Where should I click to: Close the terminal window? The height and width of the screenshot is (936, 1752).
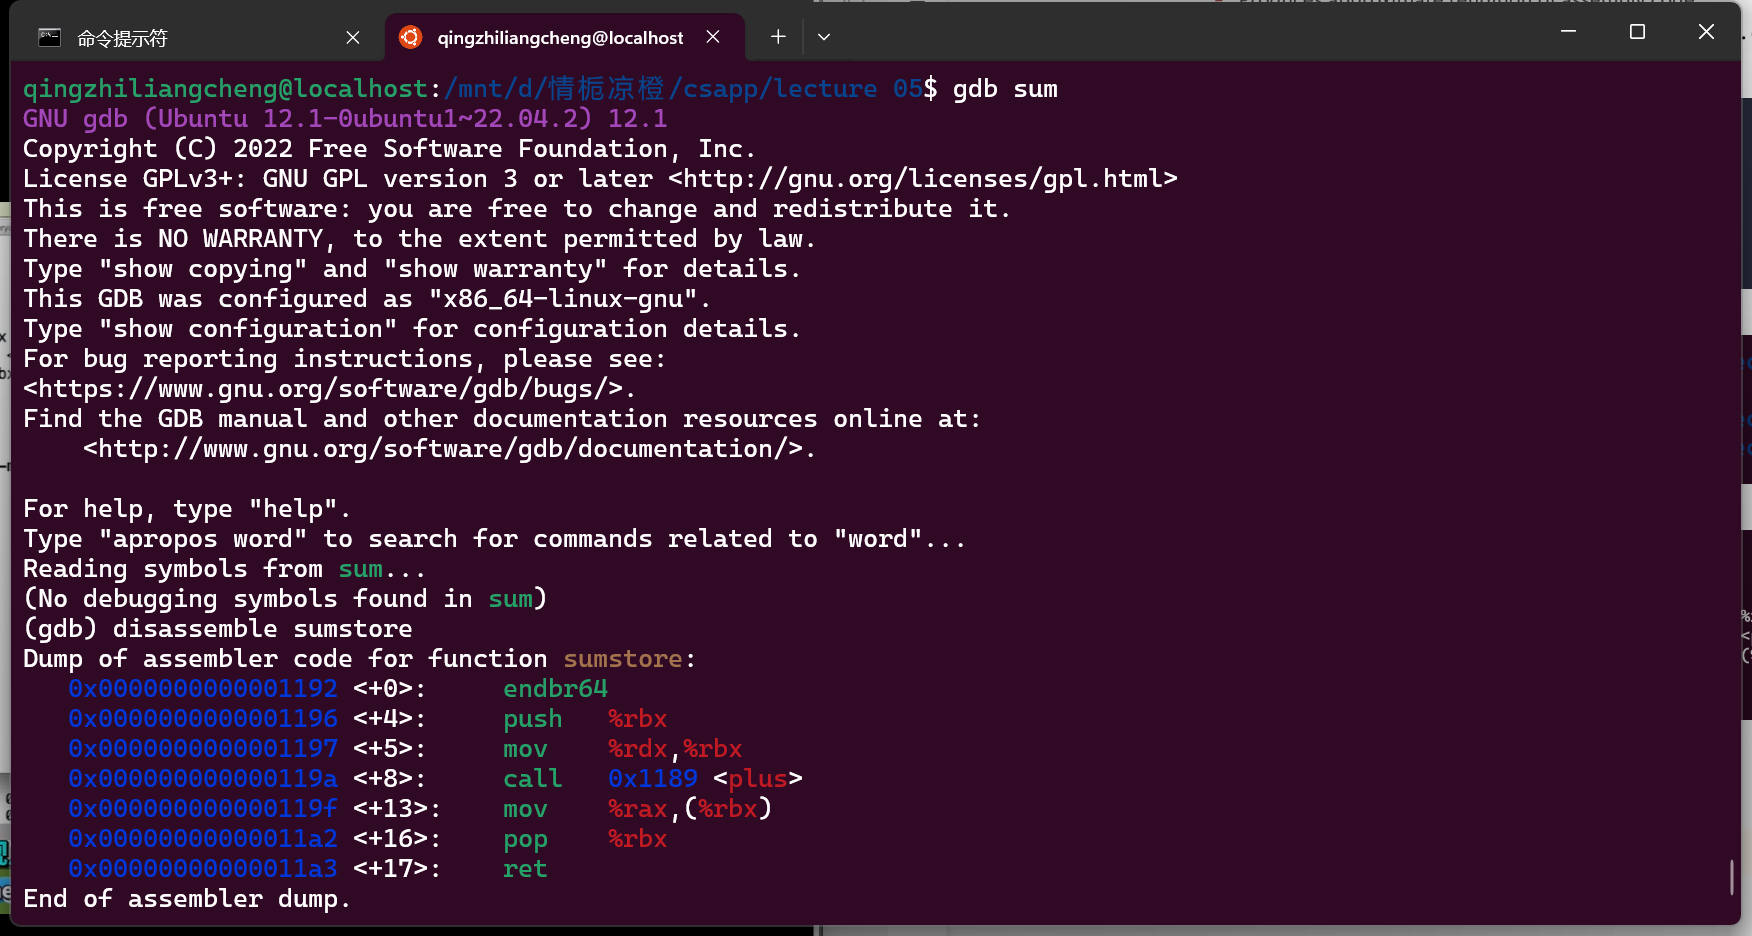click(1706, 32)
